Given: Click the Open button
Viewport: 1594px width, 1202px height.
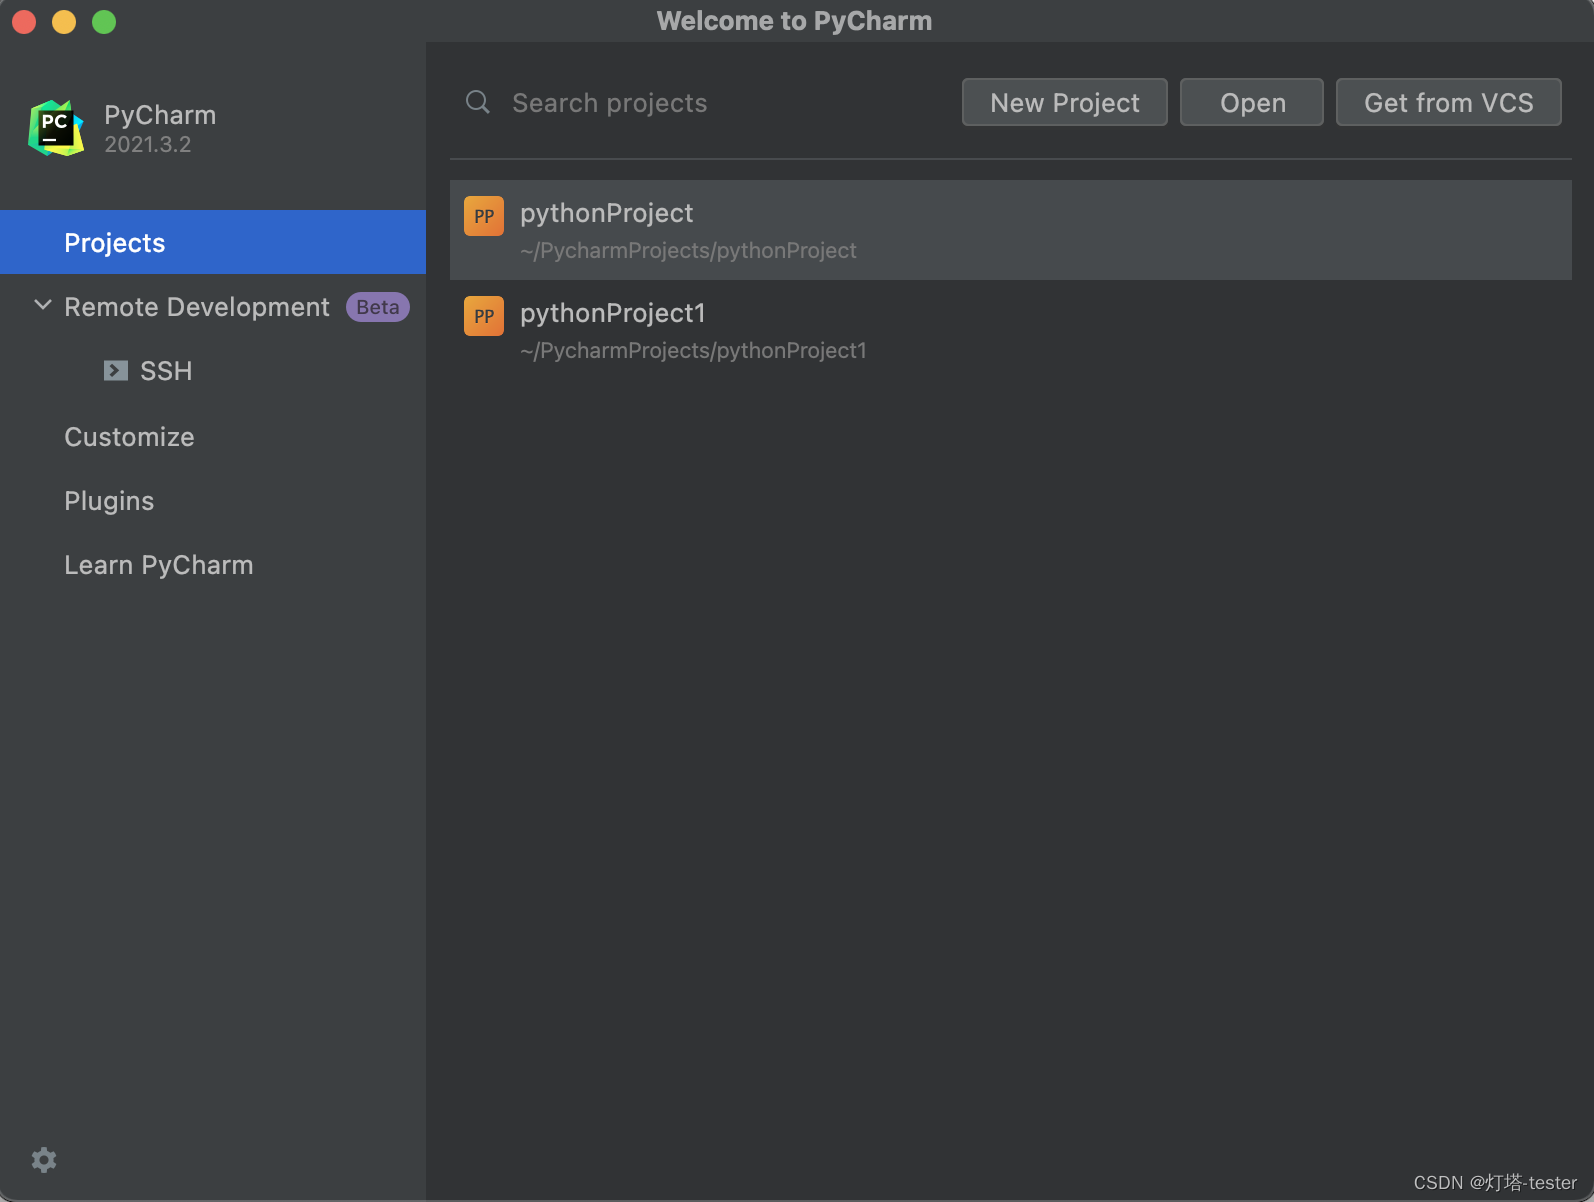Looking at the screenshot, I should 1251,103.
